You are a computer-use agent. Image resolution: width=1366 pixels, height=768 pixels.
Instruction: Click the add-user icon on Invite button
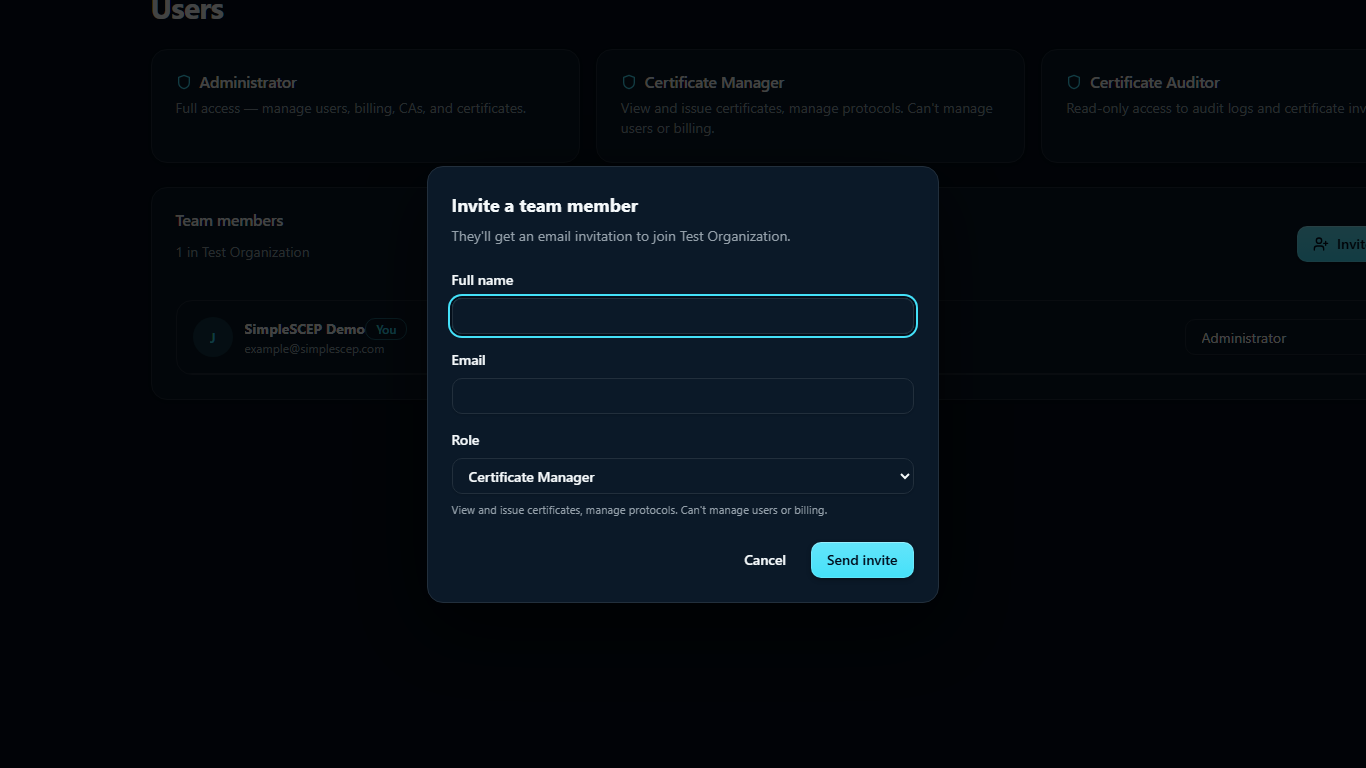1321,244
